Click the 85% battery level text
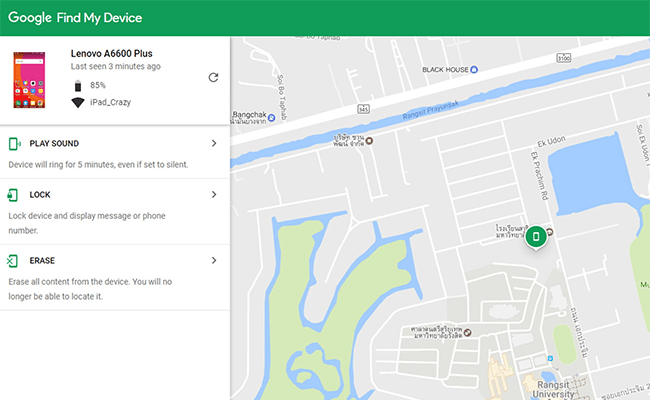The image size is (650, 400). [x=98, y=85]
